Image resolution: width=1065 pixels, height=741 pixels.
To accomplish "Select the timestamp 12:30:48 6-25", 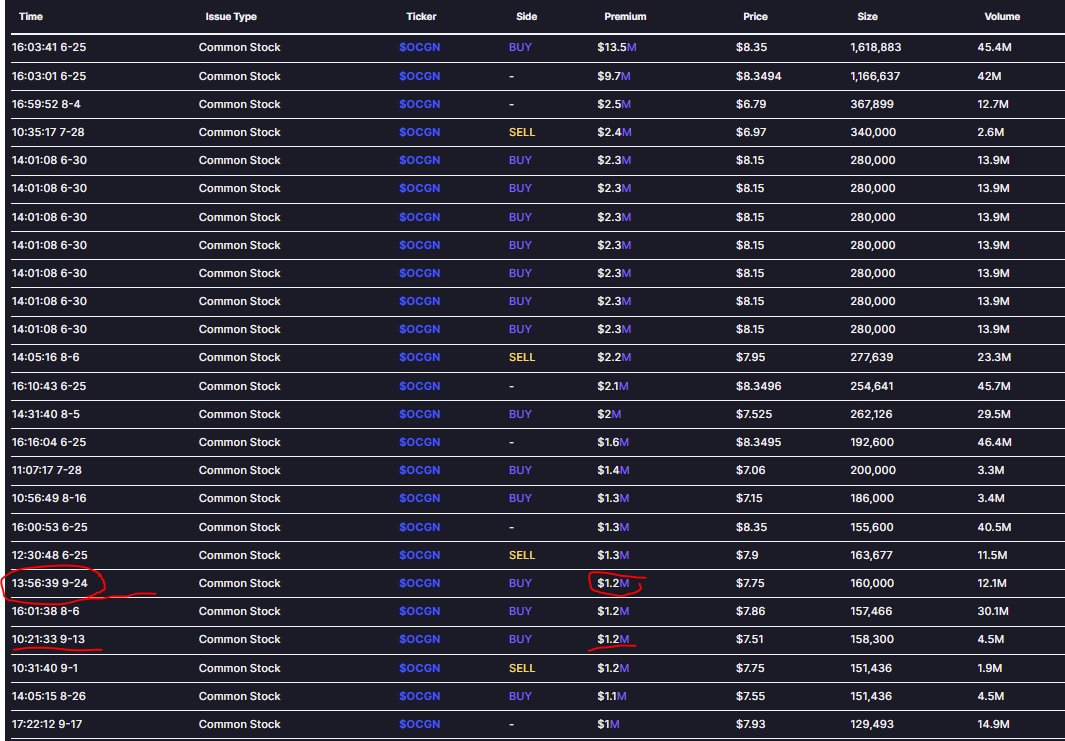I will coord(49,555).
